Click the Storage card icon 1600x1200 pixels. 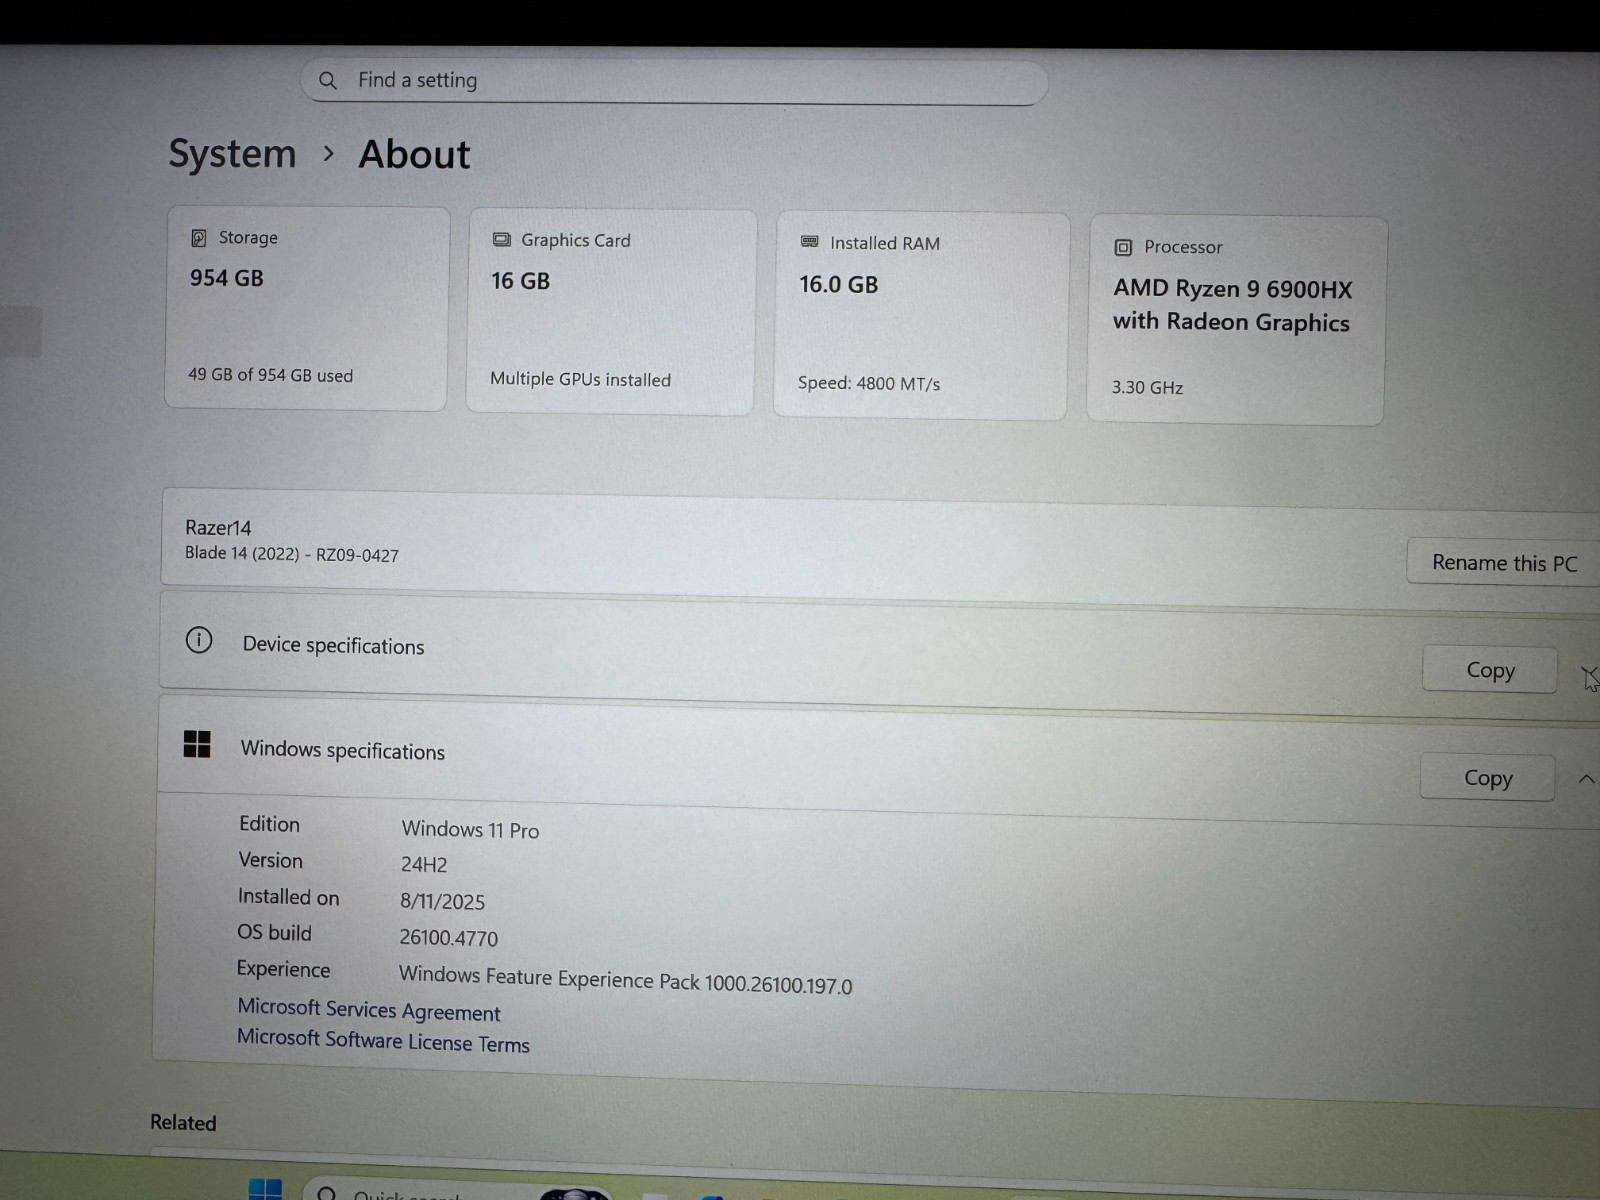pyautogui.click(x=199, y=238)
